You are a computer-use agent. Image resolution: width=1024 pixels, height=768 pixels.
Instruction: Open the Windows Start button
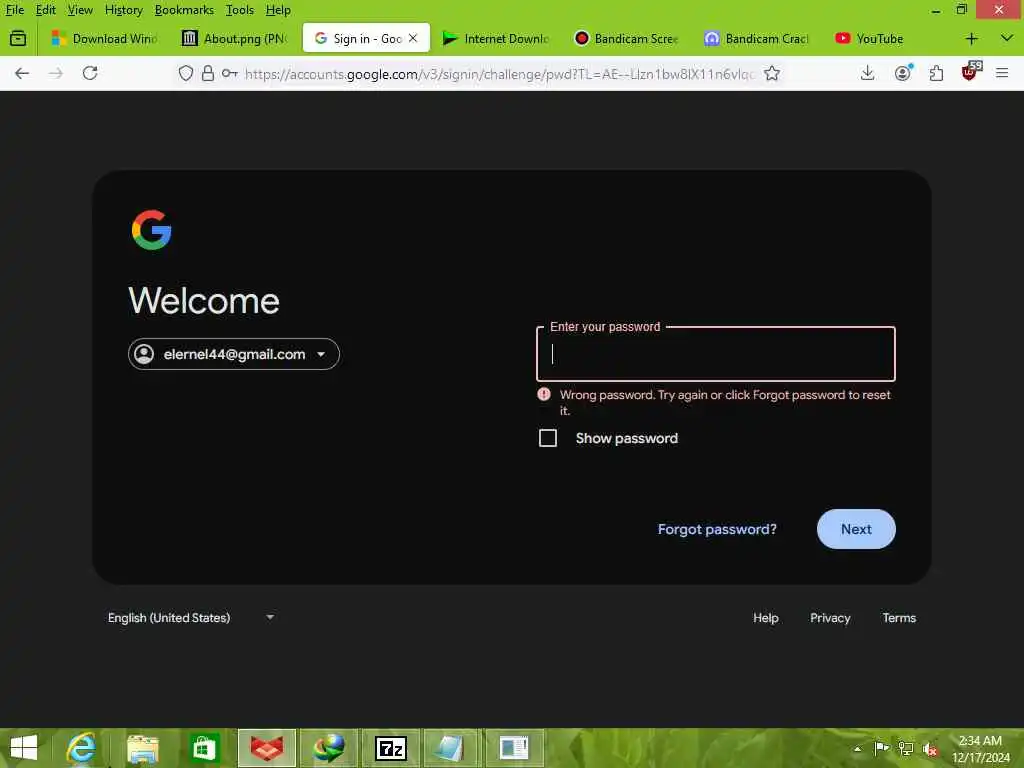point(24,748)
